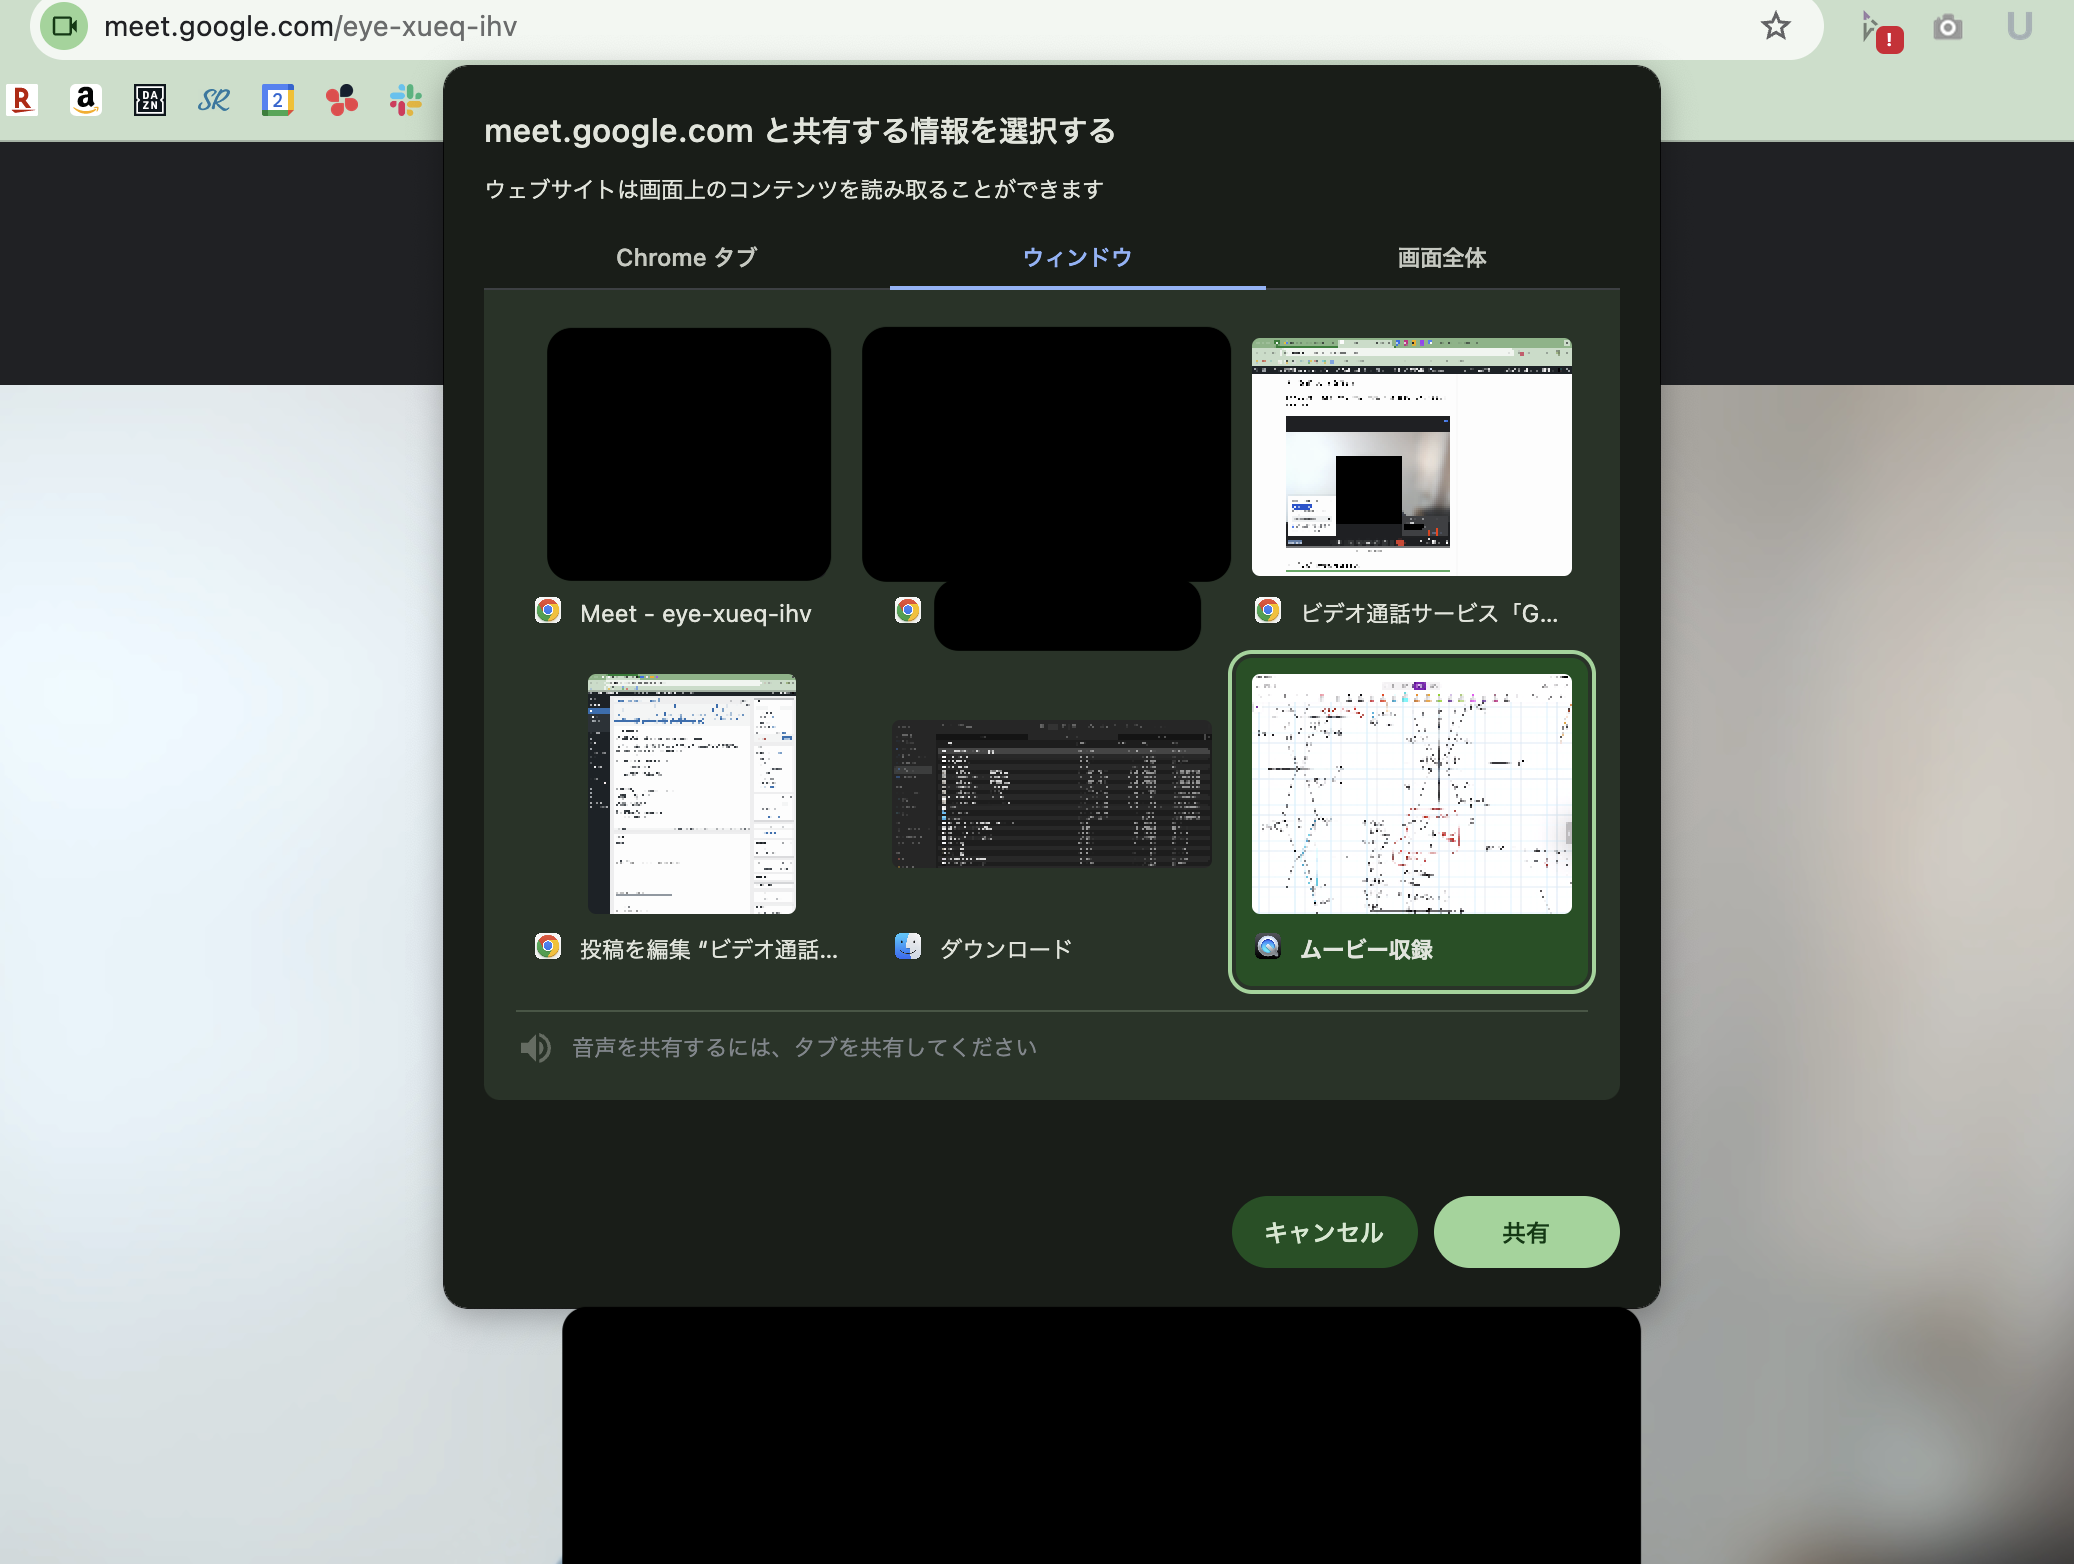Screen dimensions: 2074x1564
Task: Click the red four-dot clover bookmark icon
Action: point(342,100)
